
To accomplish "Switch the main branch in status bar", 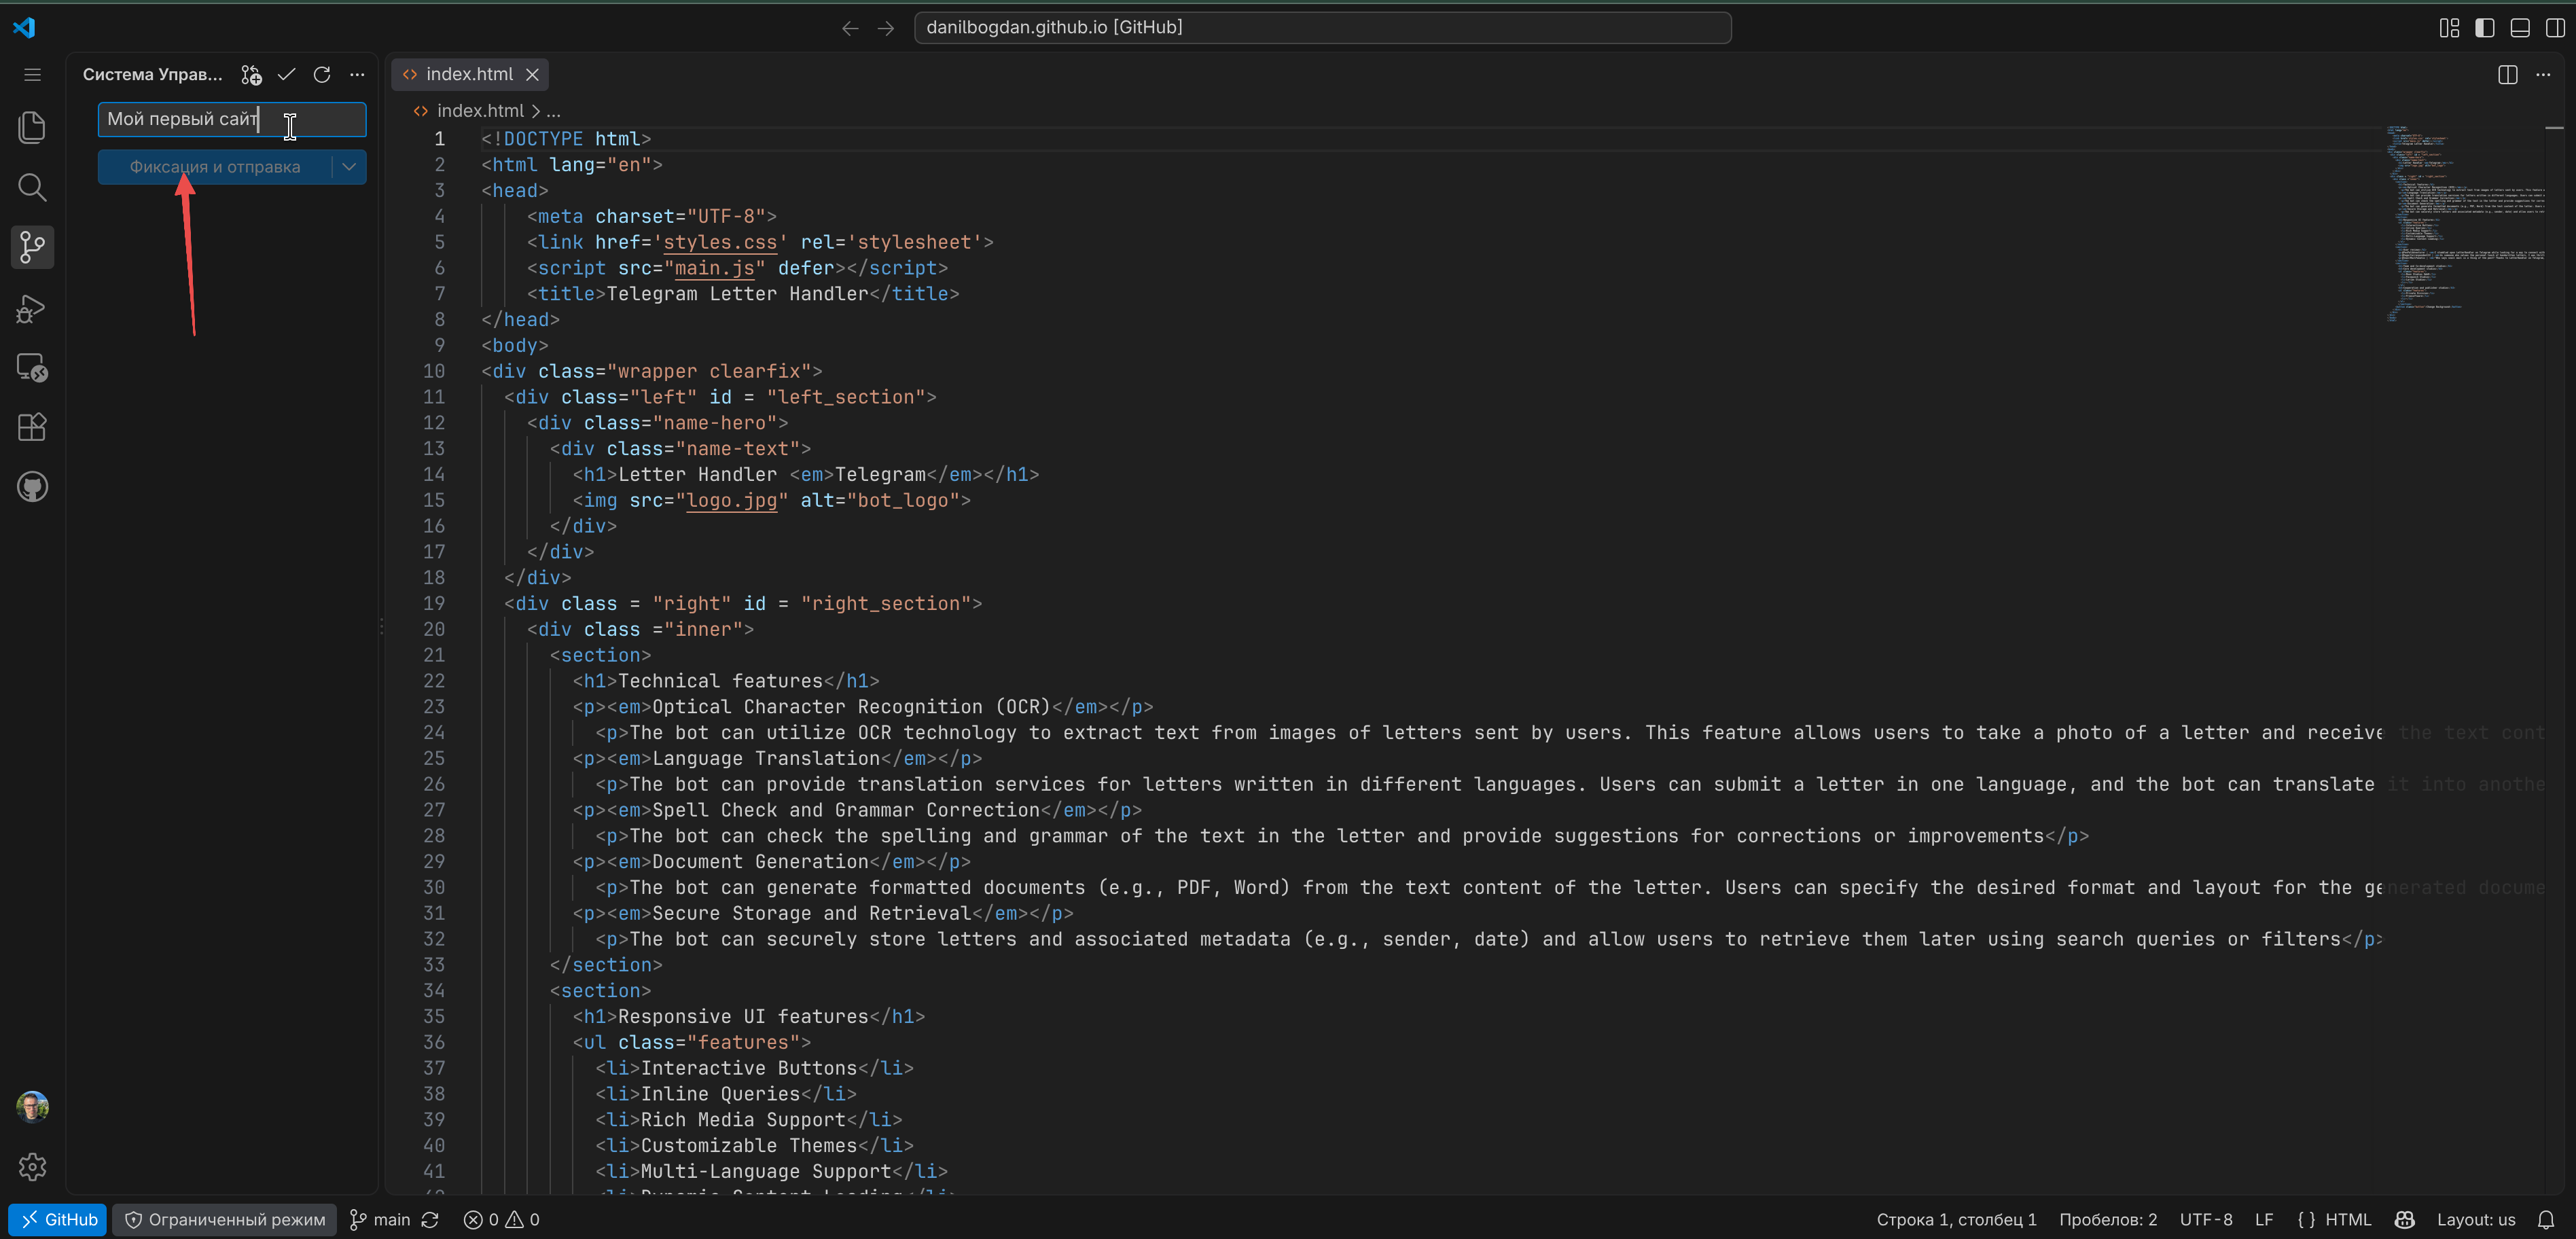I will [380, 1220].
